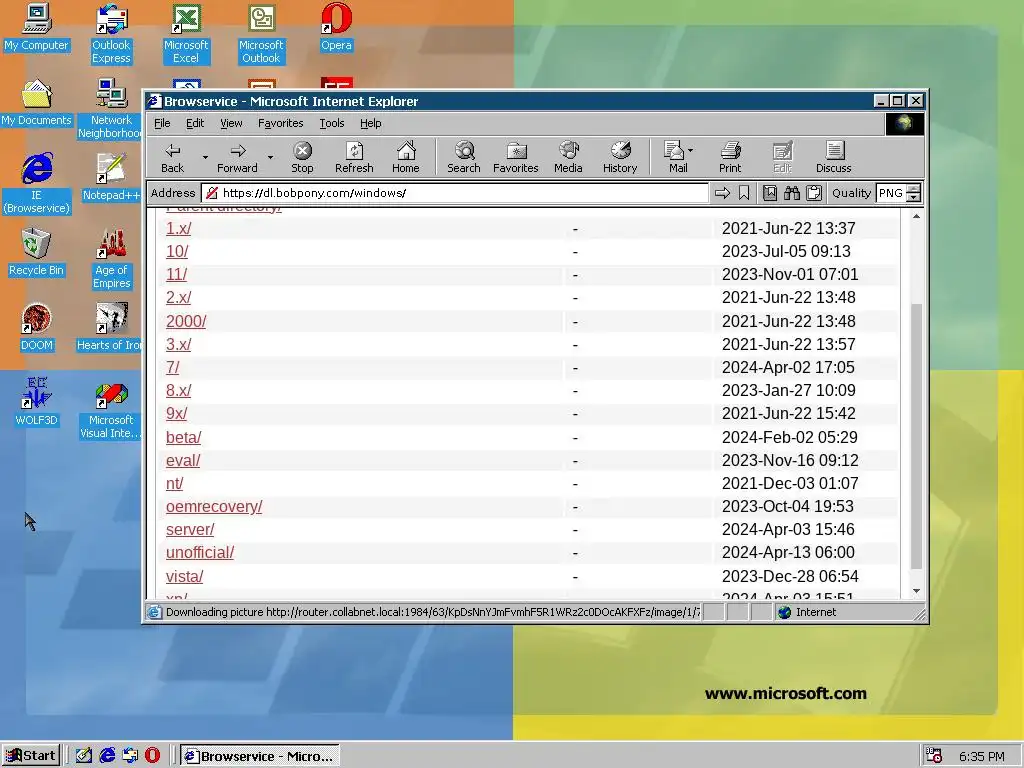Image resolution: width=1024 pixels, height=768 pixels.
Task: Click the Stop loading icon
Action: tap(302, 157)
